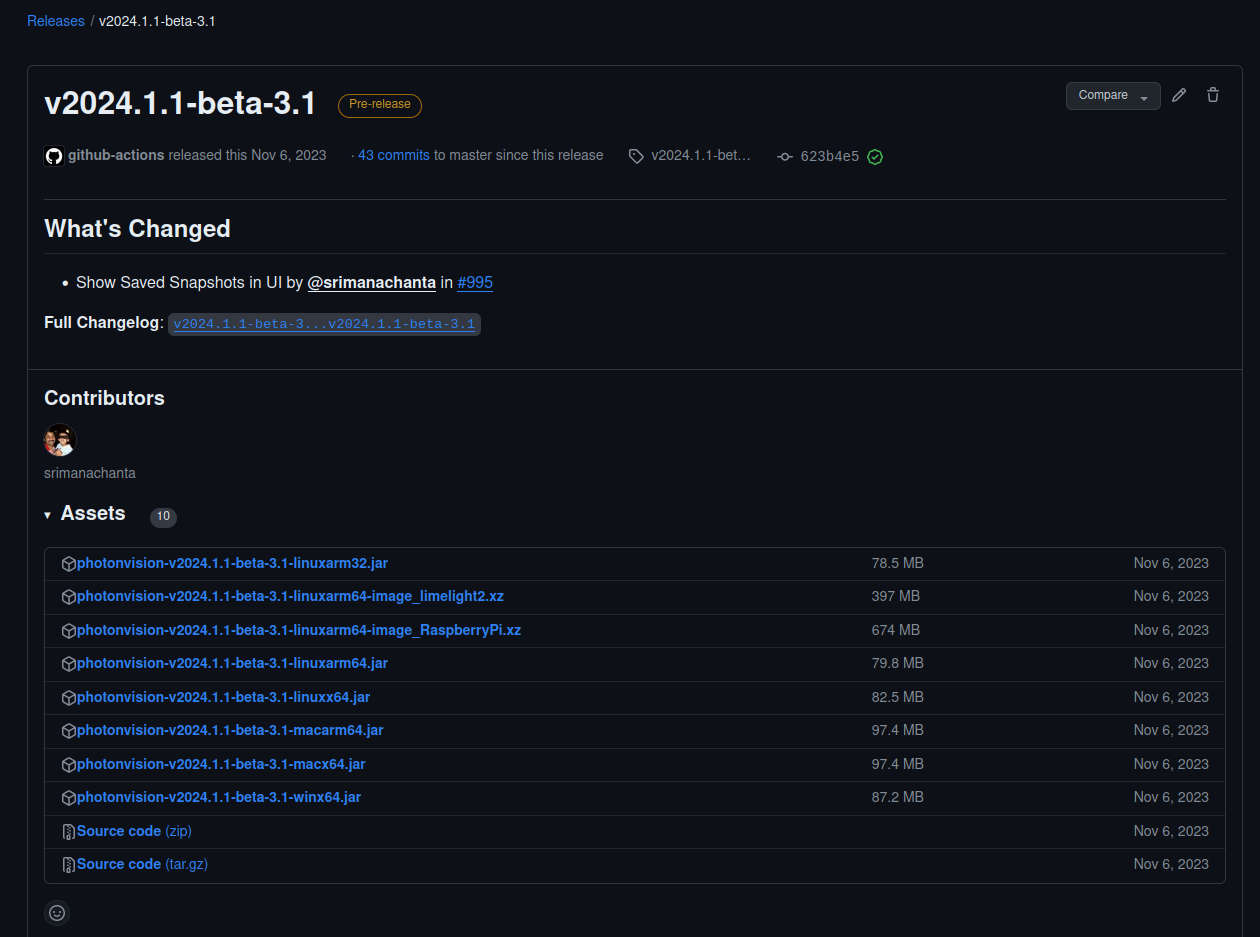Click the Pre-release badge
Image resolution: width=1260 pixels, height=937 pixels.
pyautogui.click(x=380, y=105)
